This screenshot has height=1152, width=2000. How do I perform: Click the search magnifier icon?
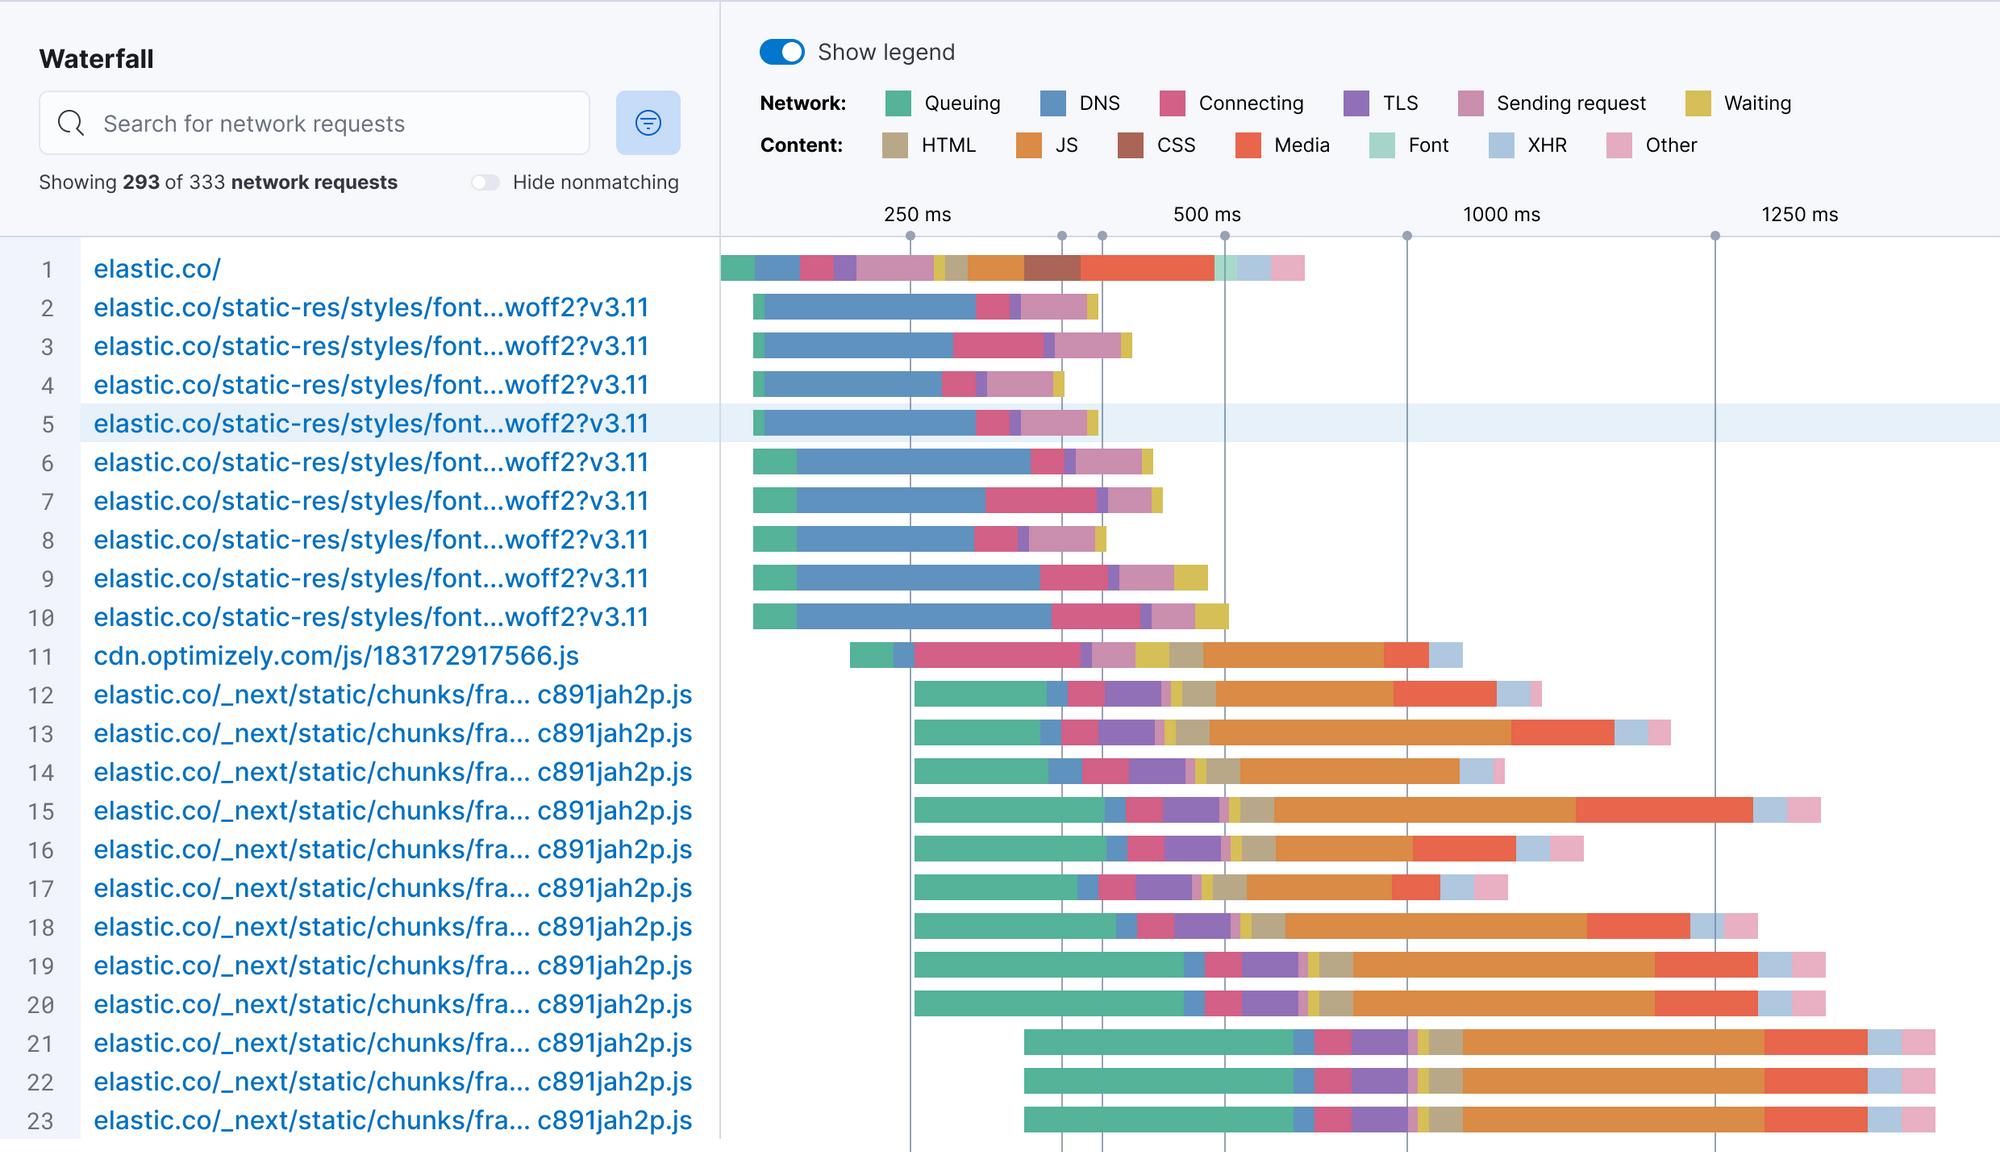[x=70, y=122]
